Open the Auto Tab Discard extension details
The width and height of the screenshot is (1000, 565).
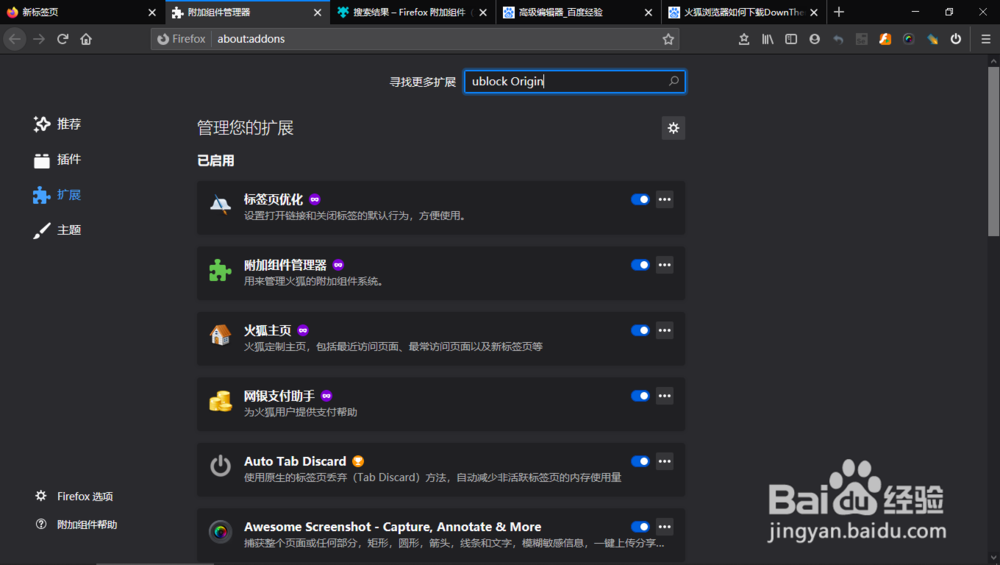click(x=295, y=461)
